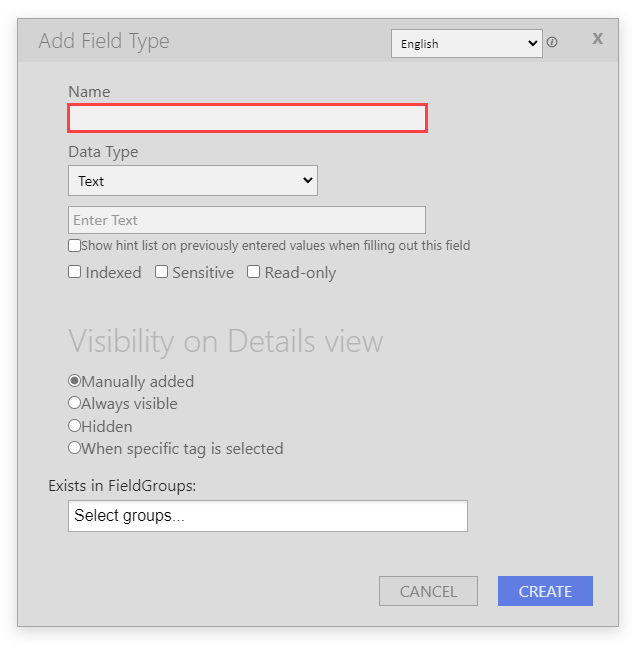636x645 pixels.
Task: Click the Exists in FieldGroups label
Action: [x=122, y=486]
